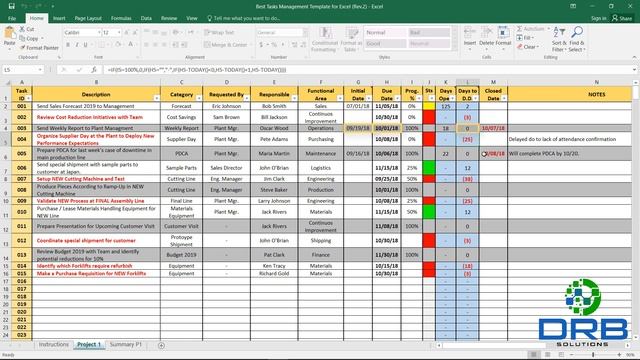Open the font name dropdown
640x360 pixels.
tap(99, 32)
